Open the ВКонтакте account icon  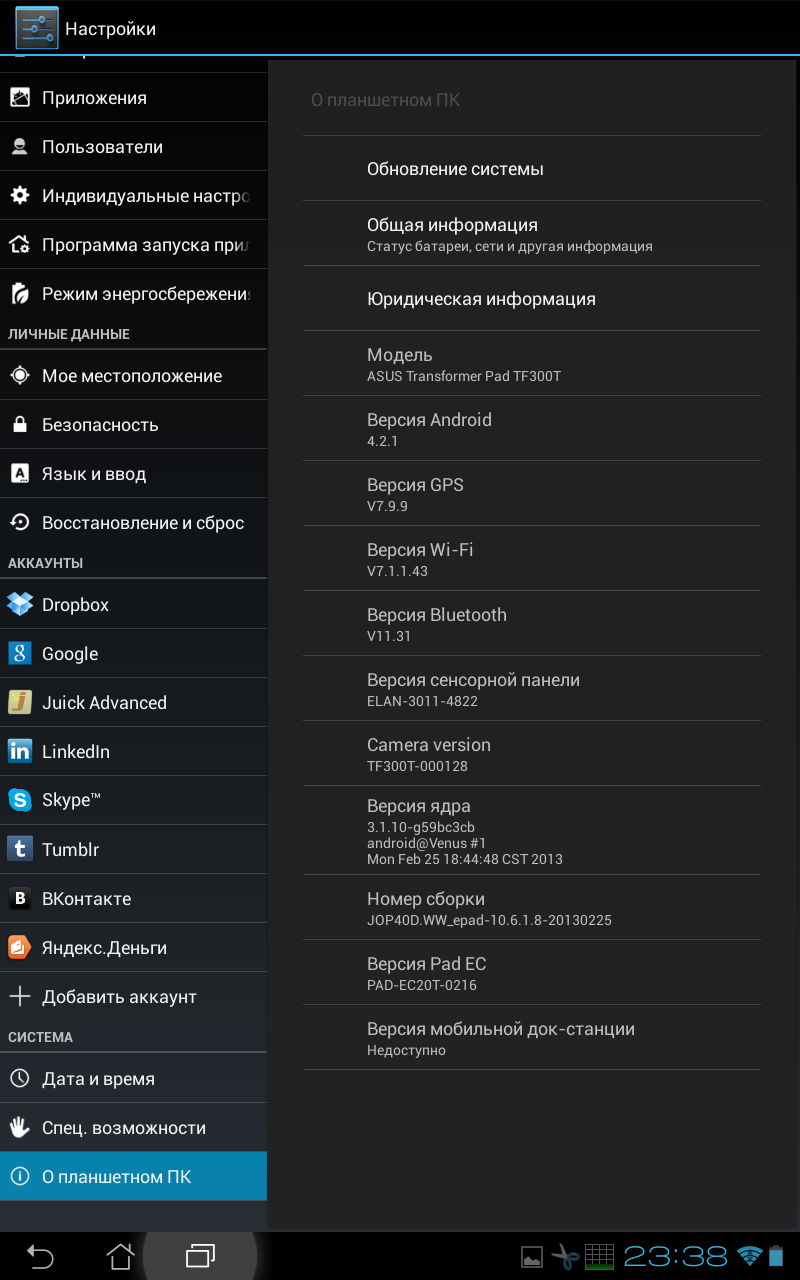(x=20, y=898)
